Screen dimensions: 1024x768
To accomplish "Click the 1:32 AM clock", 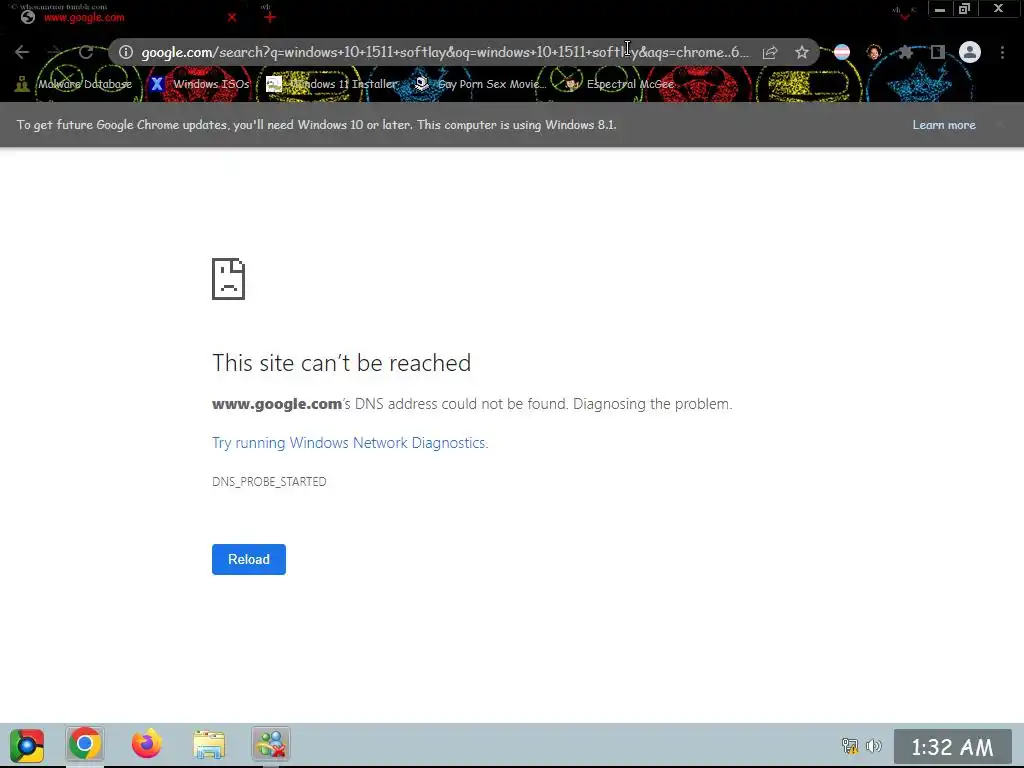I will click(952, 746).
